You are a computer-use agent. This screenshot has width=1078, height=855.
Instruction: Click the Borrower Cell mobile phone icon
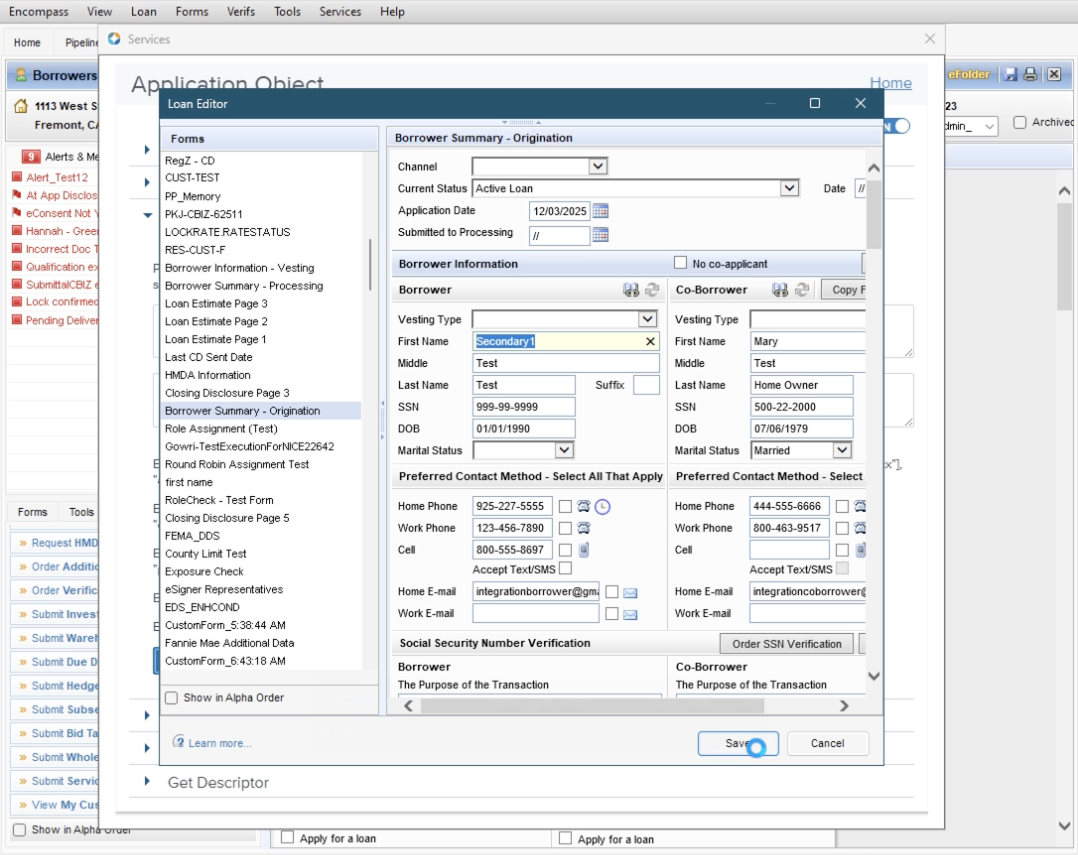point(584,550)
